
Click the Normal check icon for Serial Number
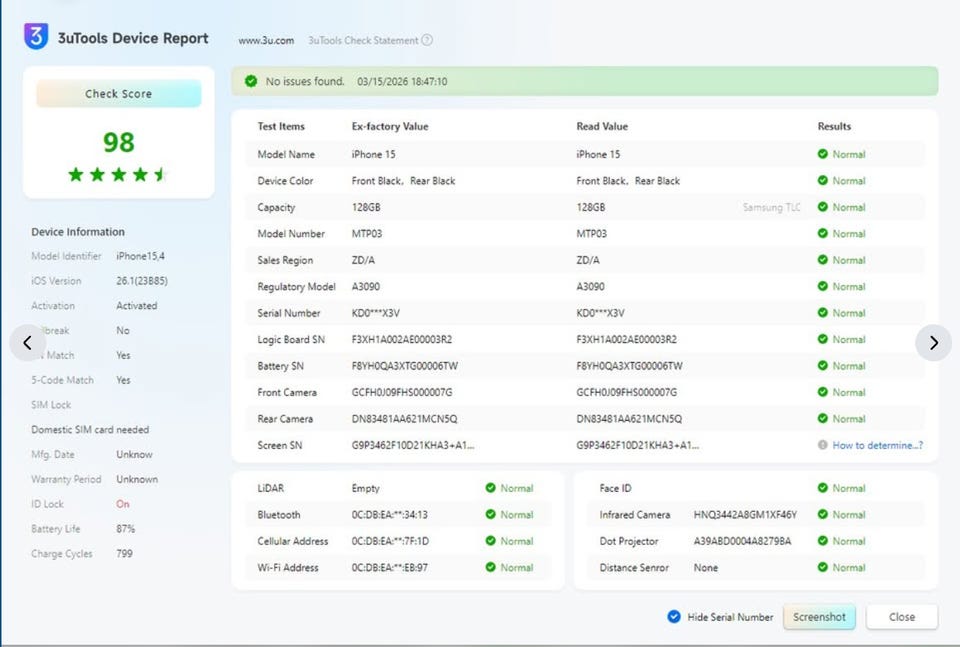[822, 313]
